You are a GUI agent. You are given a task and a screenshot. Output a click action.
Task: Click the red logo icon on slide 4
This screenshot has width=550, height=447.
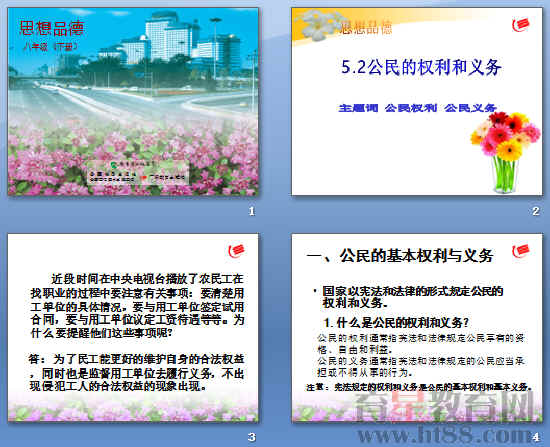521,251
